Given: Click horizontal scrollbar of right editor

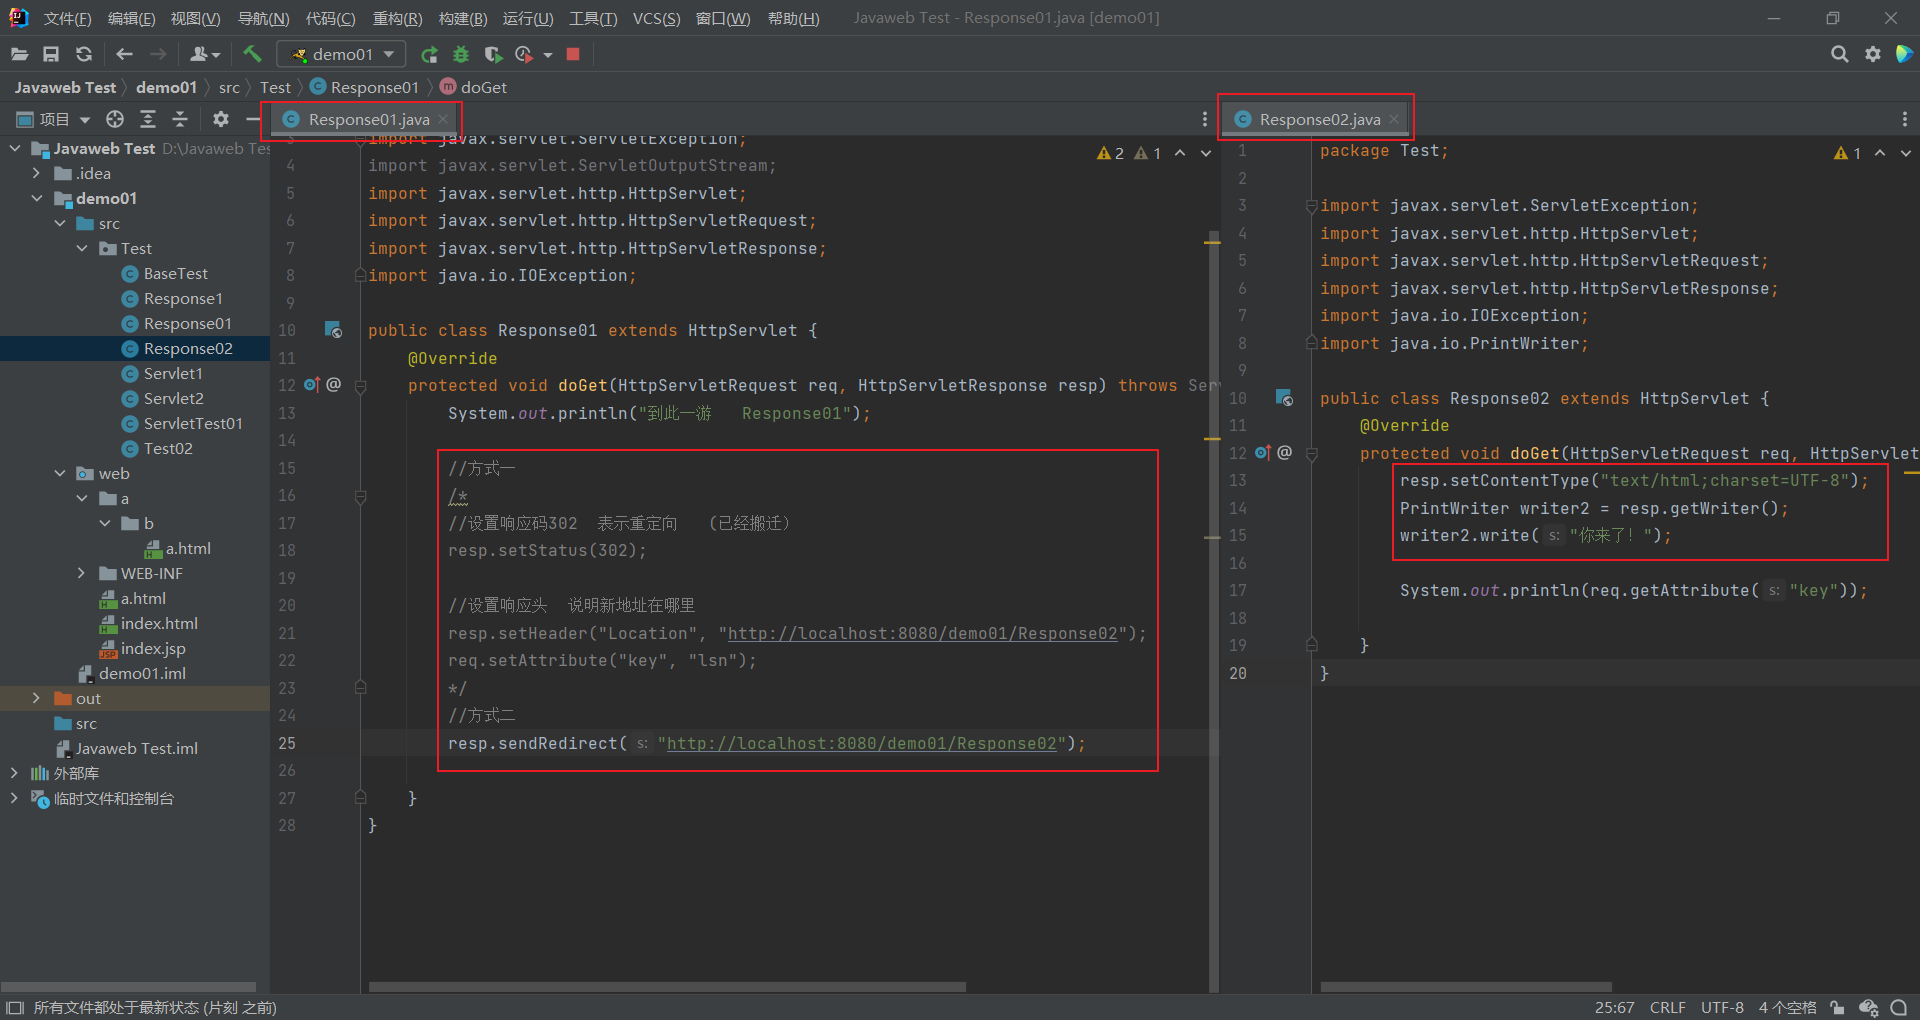Looking at the screenshot, I should 1466,987.
